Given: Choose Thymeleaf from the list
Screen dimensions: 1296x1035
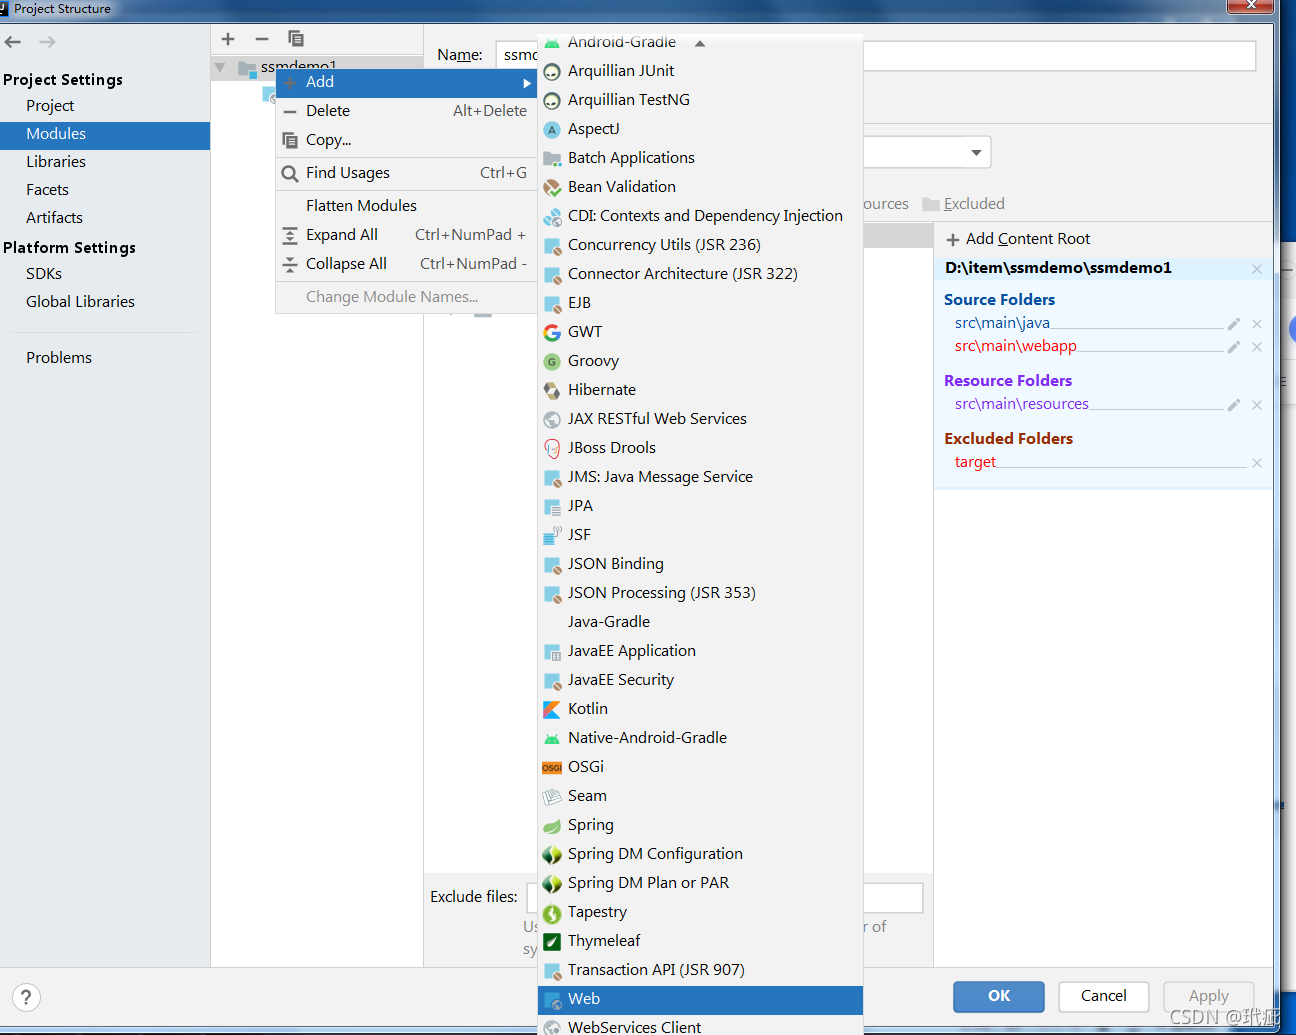Looking at the screenshot, I should (700, 941).
